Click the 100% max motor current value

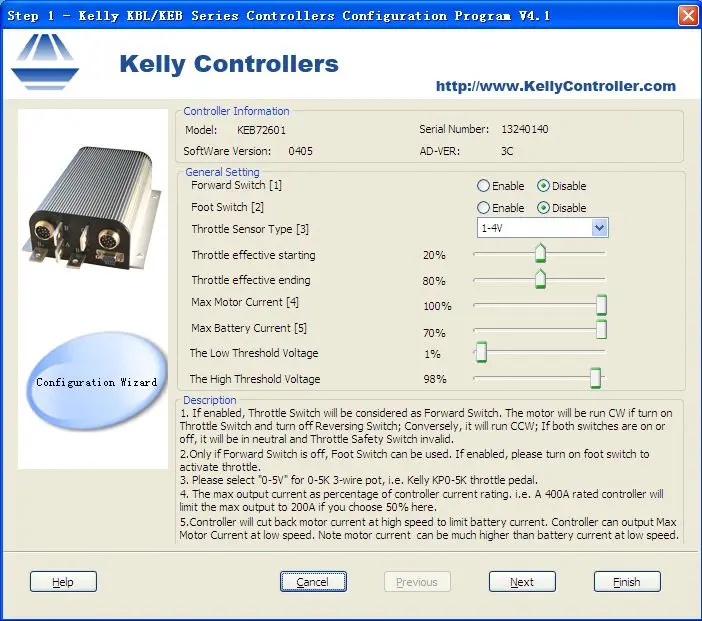437,306
